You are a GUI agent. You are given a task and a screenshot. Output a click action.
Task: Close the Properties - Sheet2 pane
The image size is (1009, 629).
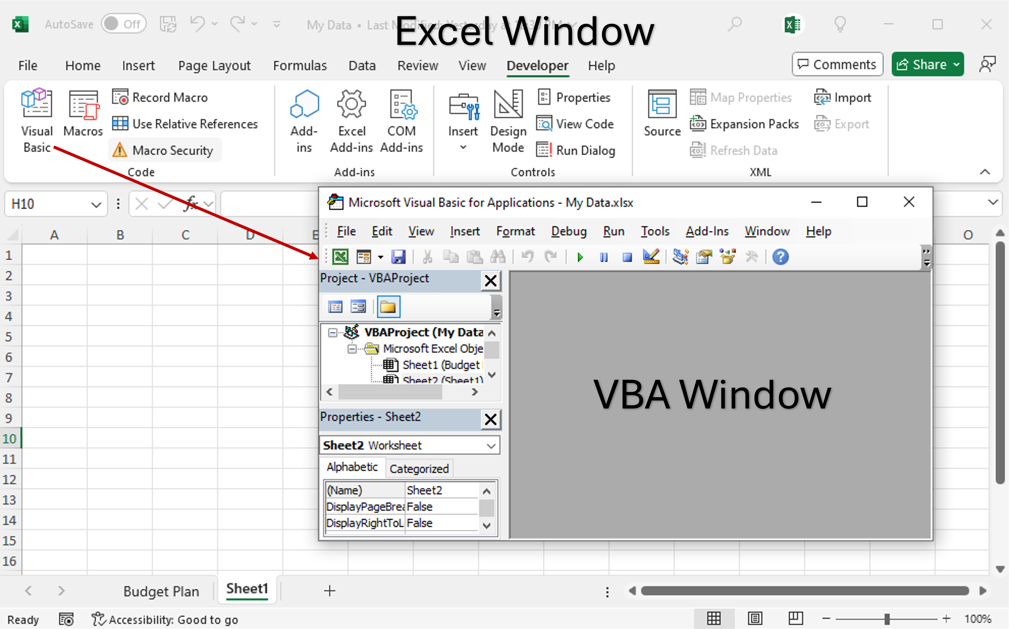point(490,419)
